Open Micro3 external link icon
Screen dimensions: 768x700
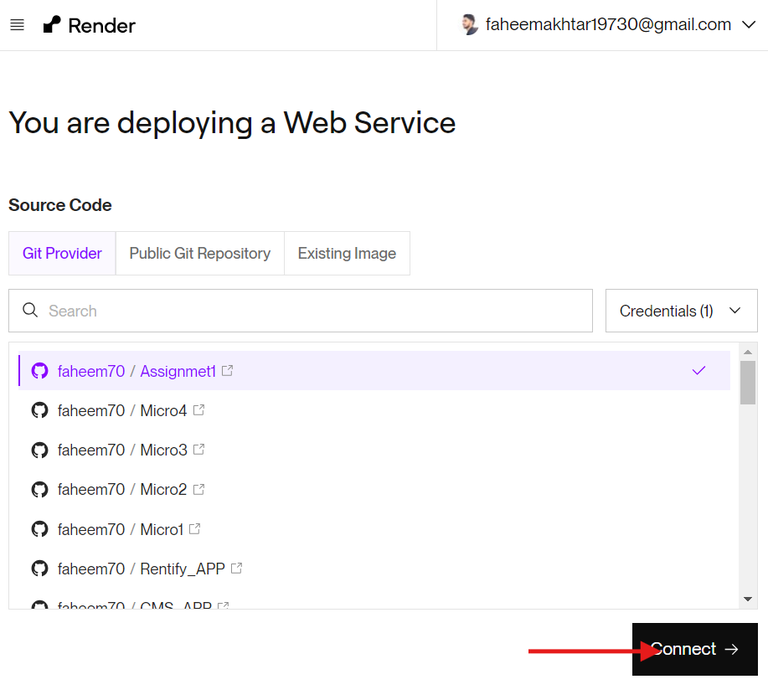point(198,449)
